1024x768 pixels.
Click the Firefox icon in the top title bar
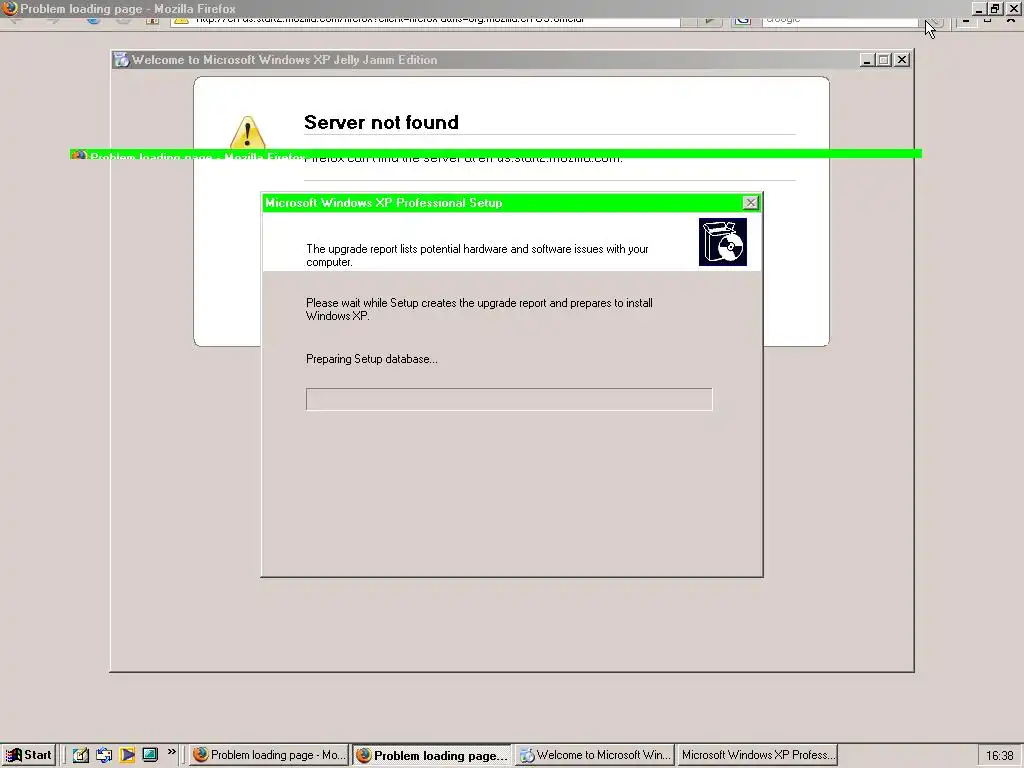pyautogui.click(x=10, y=8)
